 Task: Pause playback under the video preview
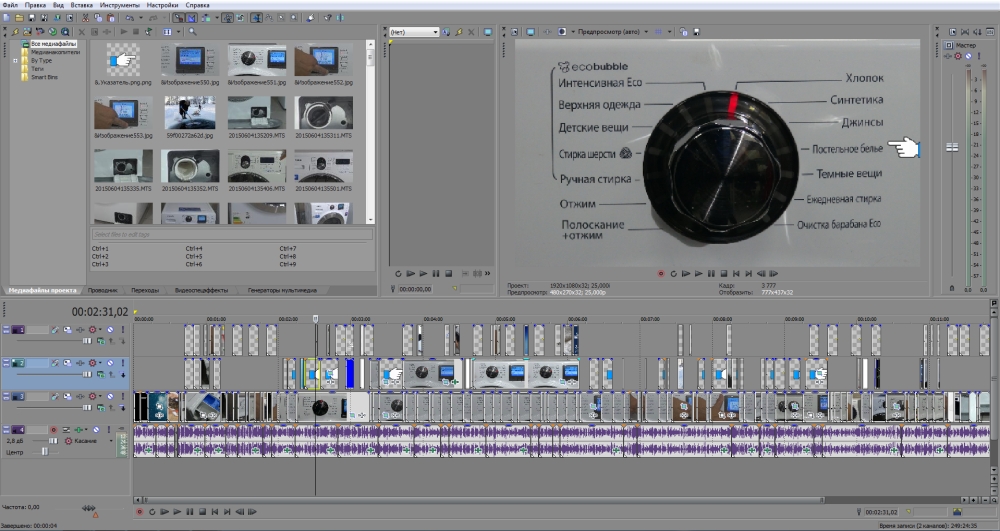[x=710, y=273]
